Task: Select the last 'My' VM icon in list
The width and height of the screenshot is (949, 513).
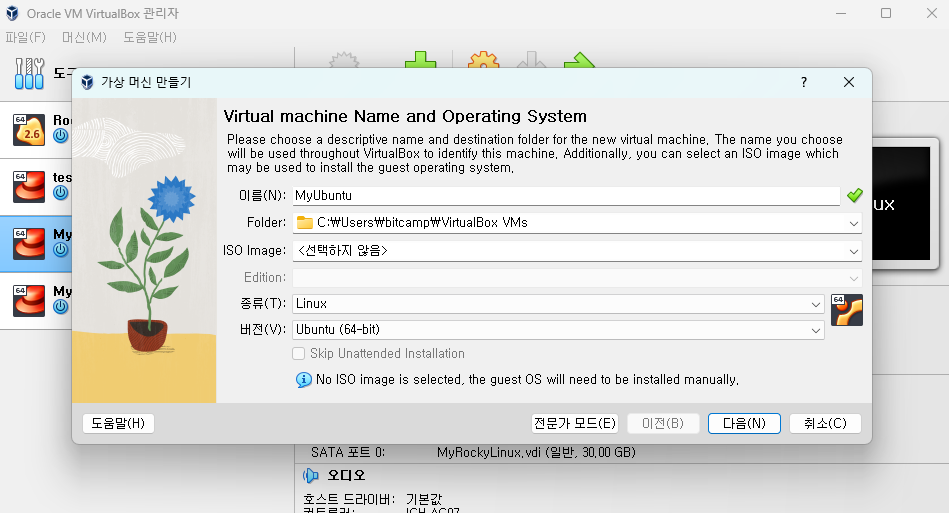Action: (29, 301)
